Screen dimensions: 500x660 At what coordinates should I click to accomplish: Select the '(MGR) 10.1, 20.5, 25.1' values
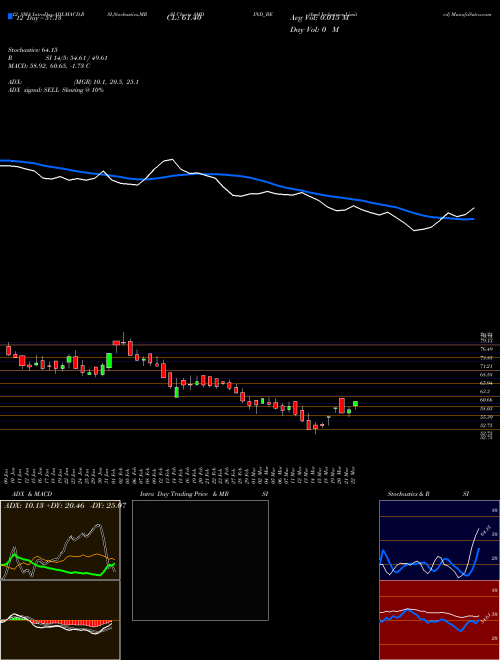pos(106,82)
